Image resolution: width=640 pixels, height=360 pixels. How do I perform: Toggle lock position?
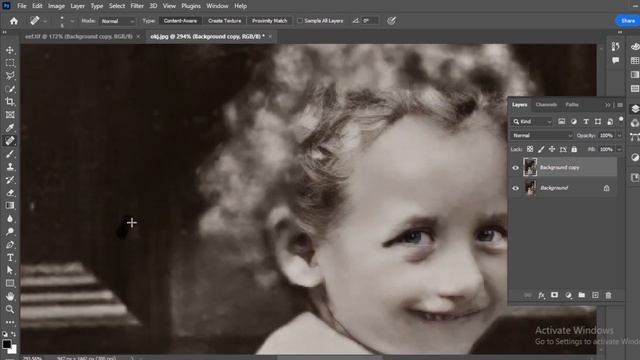(x=552, y=149)
